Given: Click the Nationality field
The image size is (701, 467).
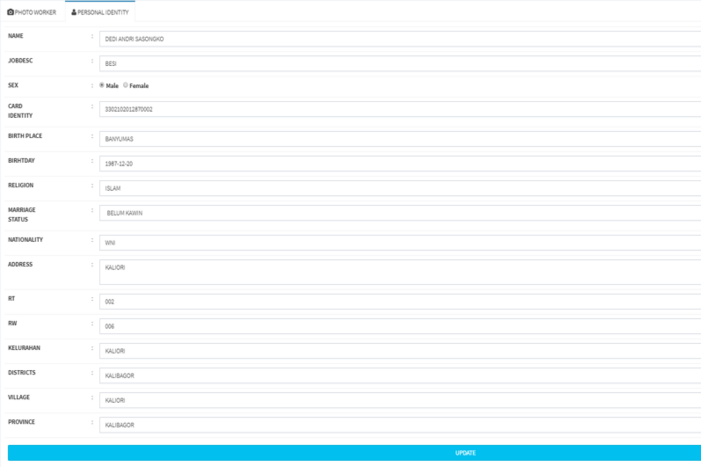Looking at the screenshot, I should (400, 243).
